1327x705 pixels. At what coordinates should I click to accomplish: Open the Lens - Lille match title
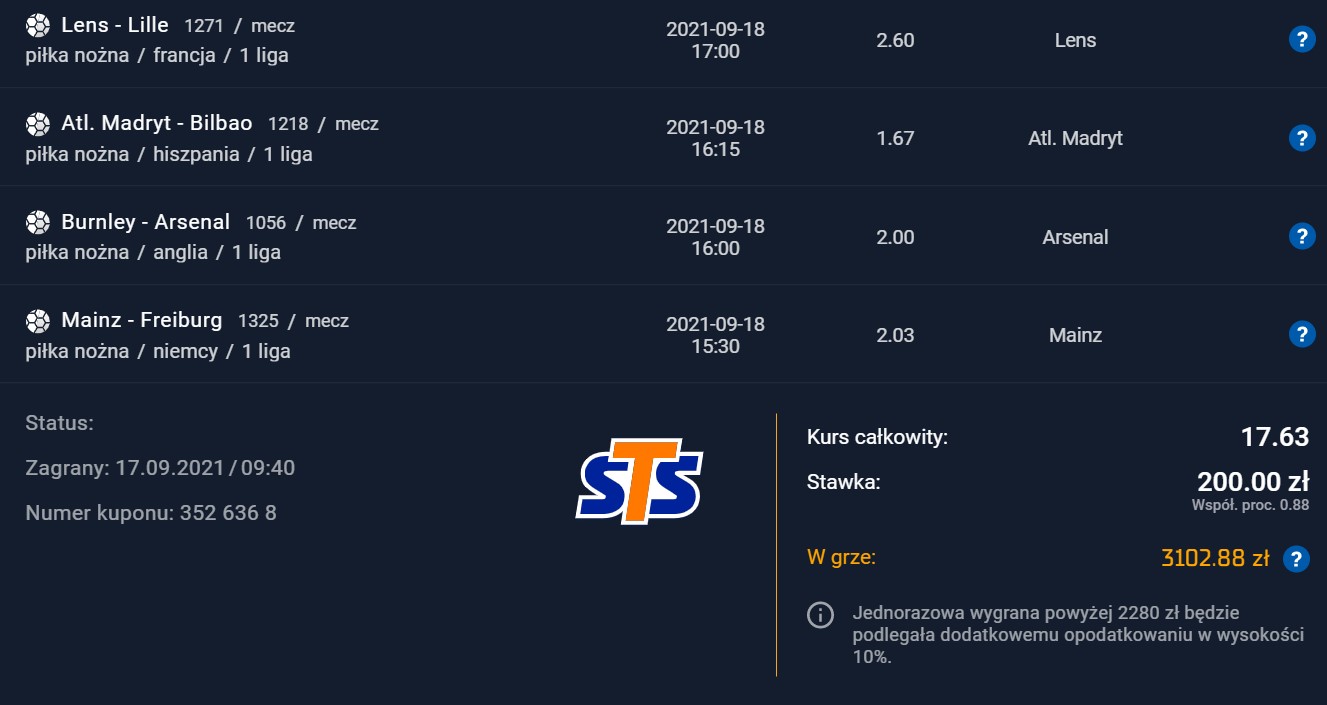tap(115, 25)
